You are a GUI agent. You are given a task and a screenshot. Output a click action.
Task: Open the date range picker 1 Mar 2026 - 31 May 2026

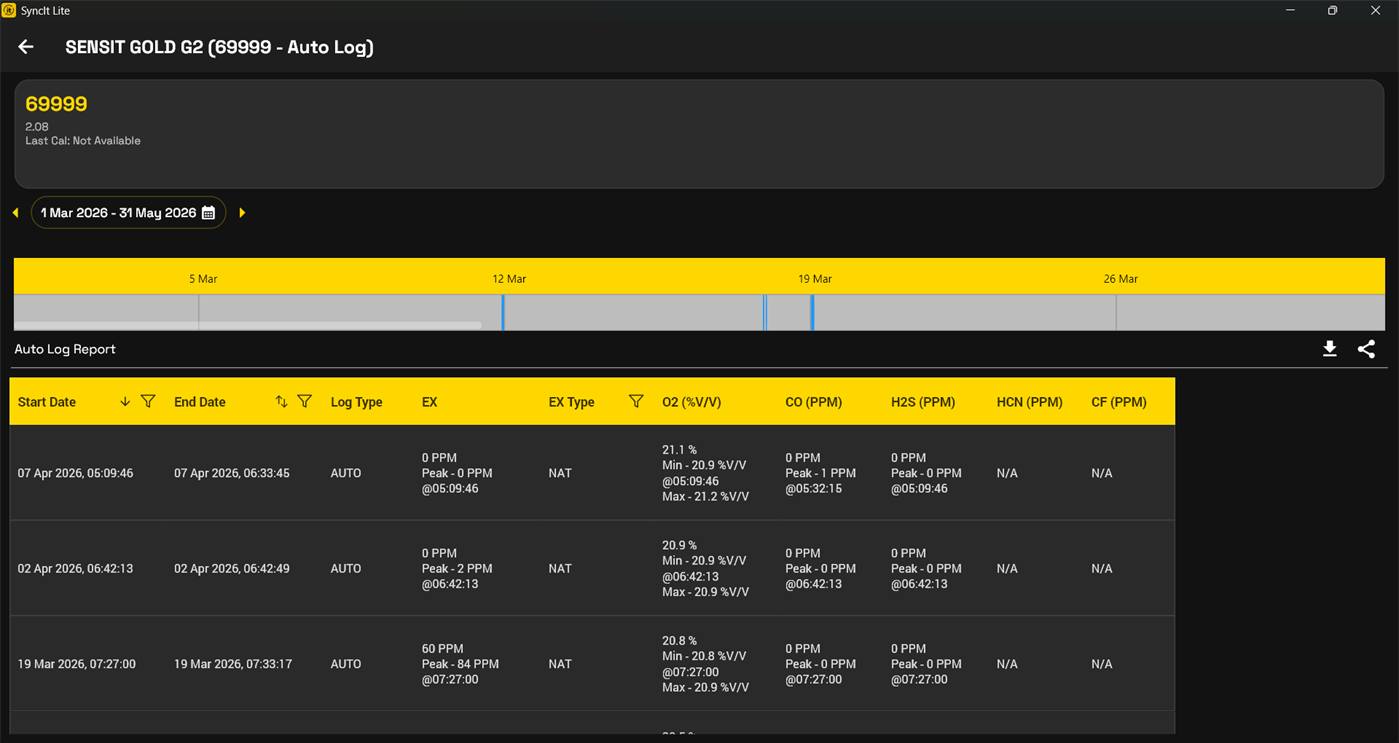(128, 213)
